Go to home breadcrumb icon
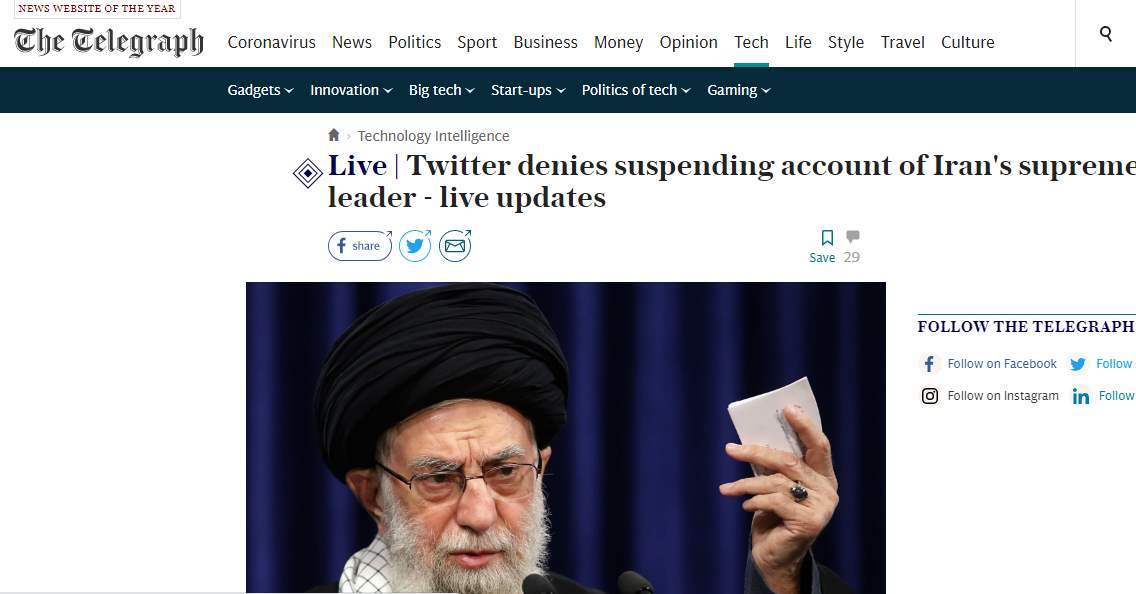The height and width of the screenshot is (594, 1136). [333, 135]
